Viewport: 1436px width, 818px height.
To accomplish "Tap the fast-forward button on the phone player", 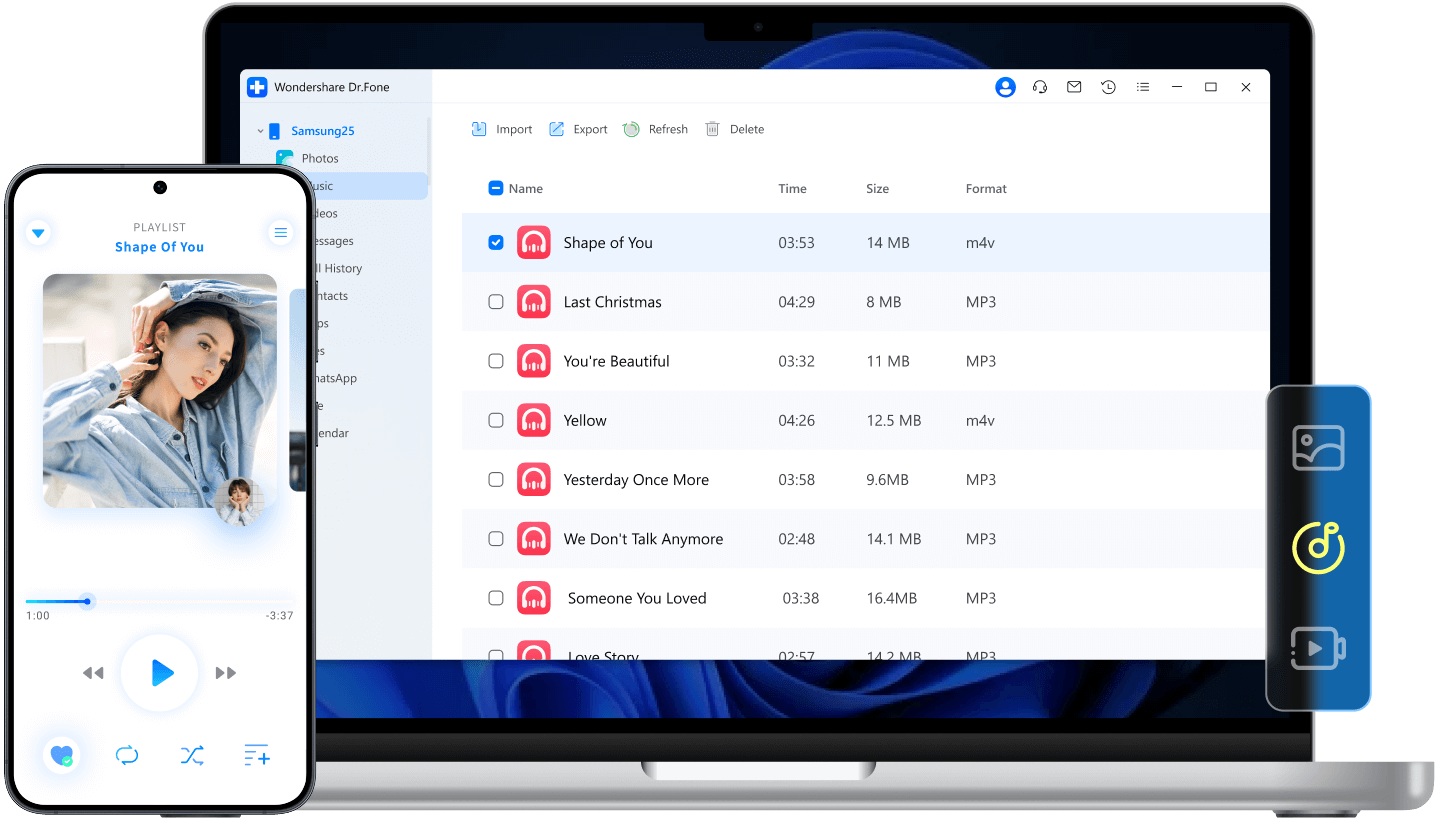I will 226,673.
